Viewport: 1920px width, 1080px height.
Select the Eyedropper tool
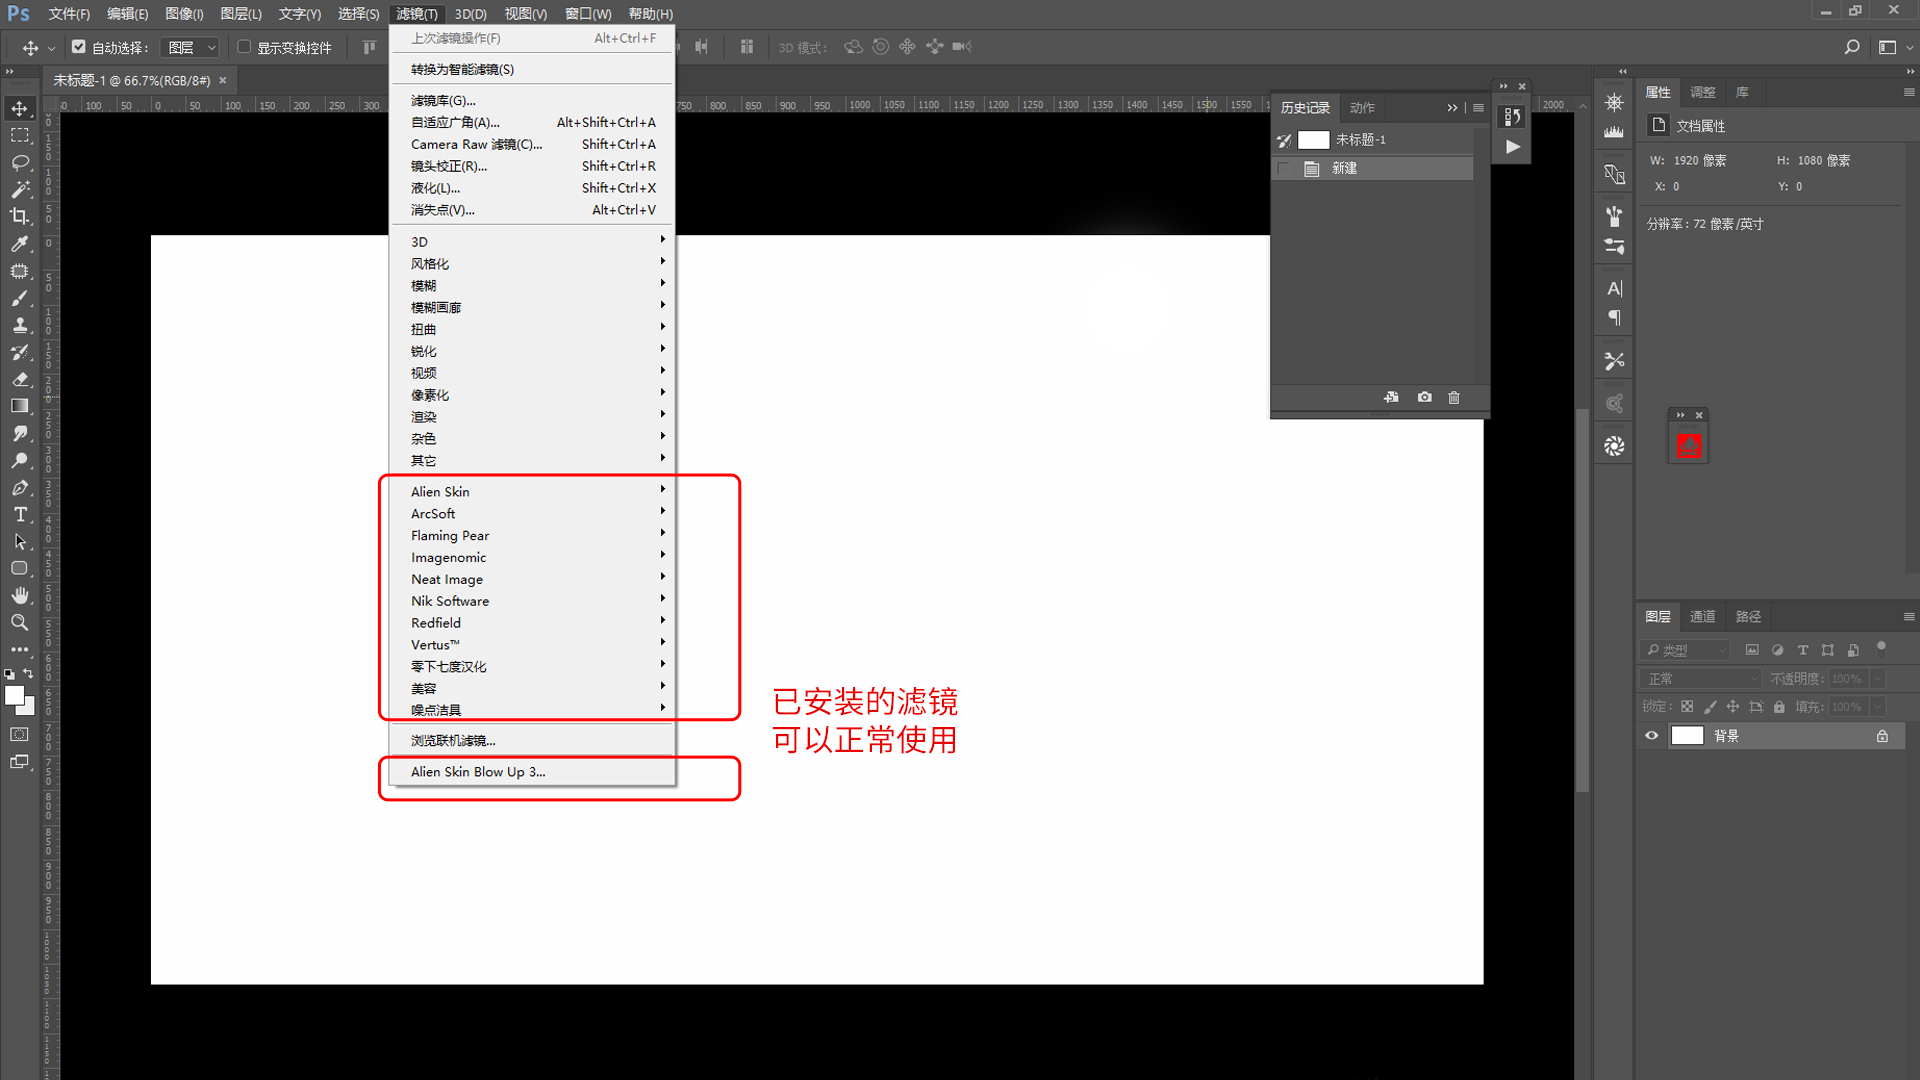(x=19, y=244)
